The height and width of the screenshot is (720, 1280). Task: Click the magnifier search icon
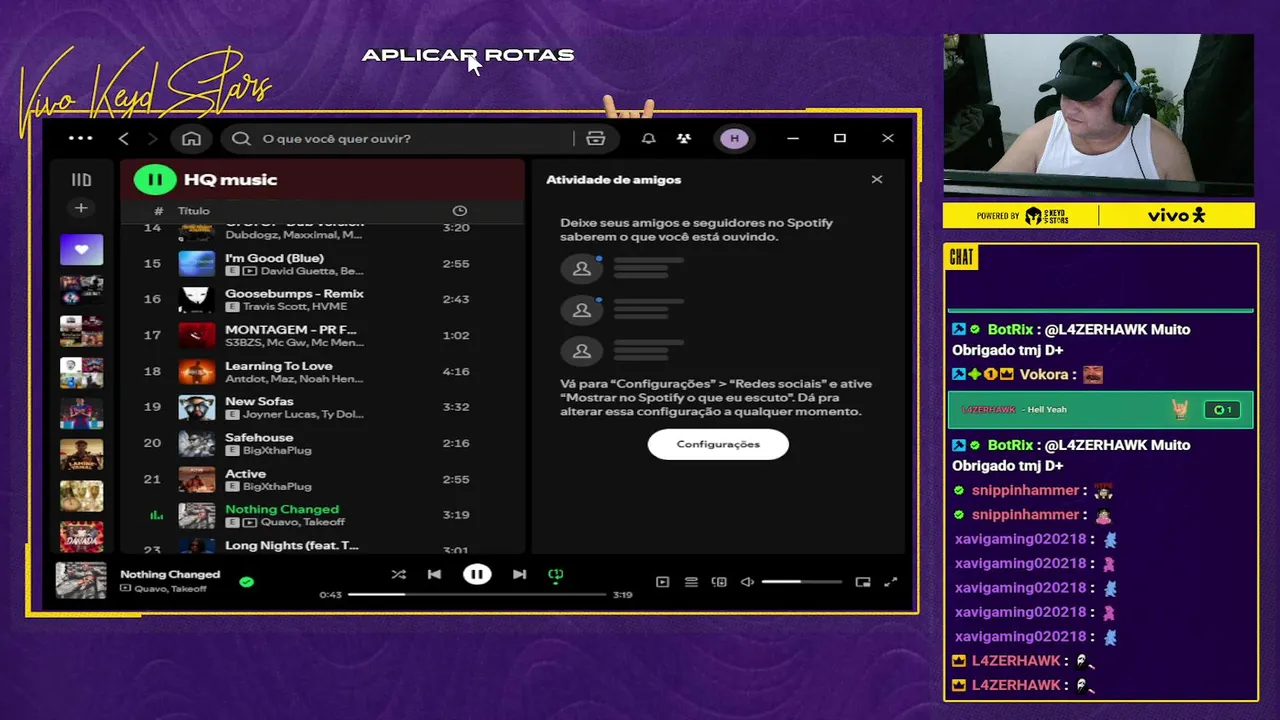241,138
